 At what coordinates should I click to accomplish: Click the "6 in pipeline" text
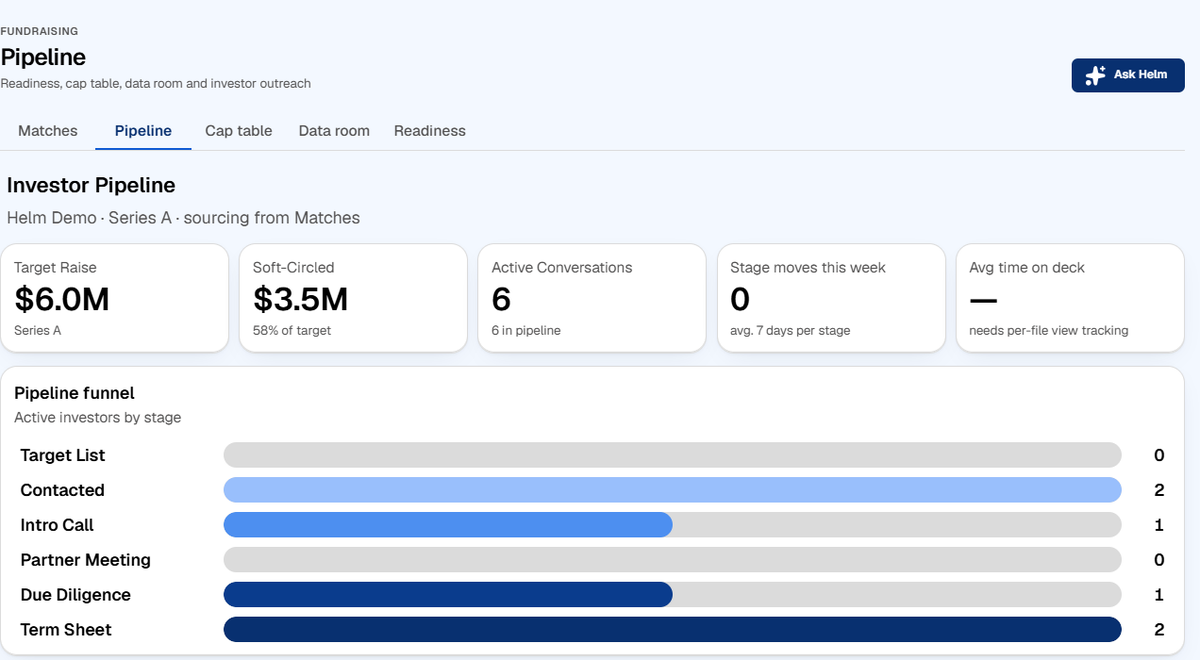(x=526, y=330)
